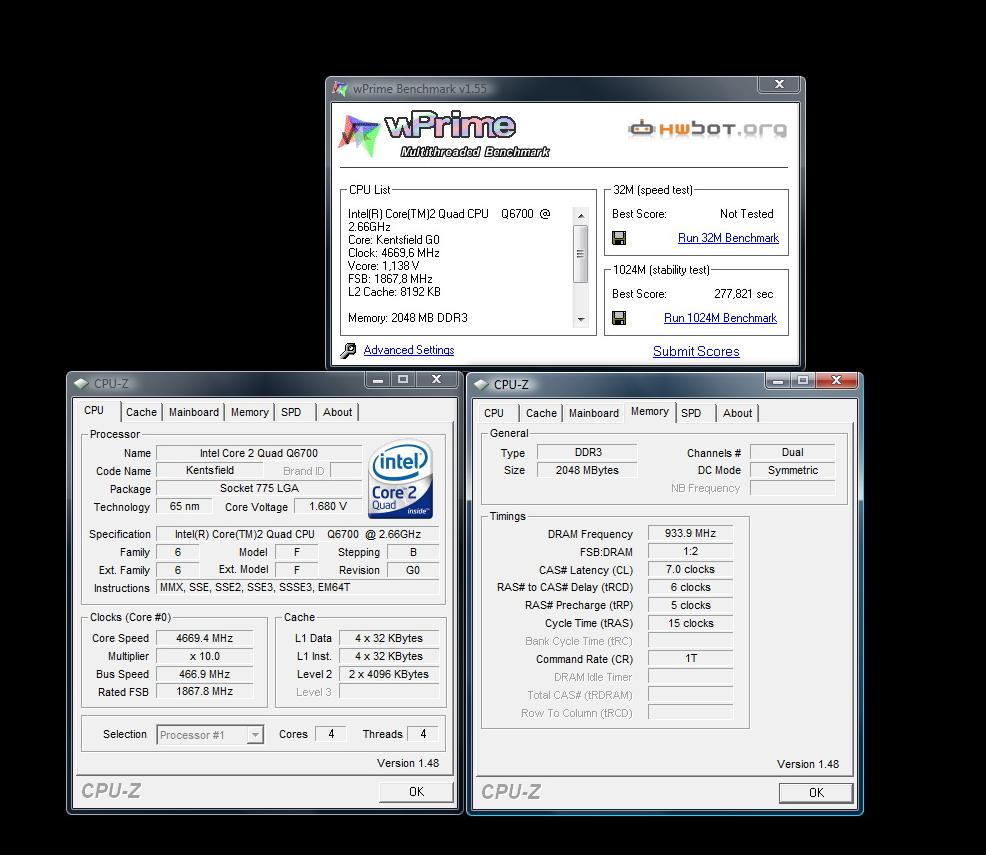Open About tab in right CPU-Z window

738,414
